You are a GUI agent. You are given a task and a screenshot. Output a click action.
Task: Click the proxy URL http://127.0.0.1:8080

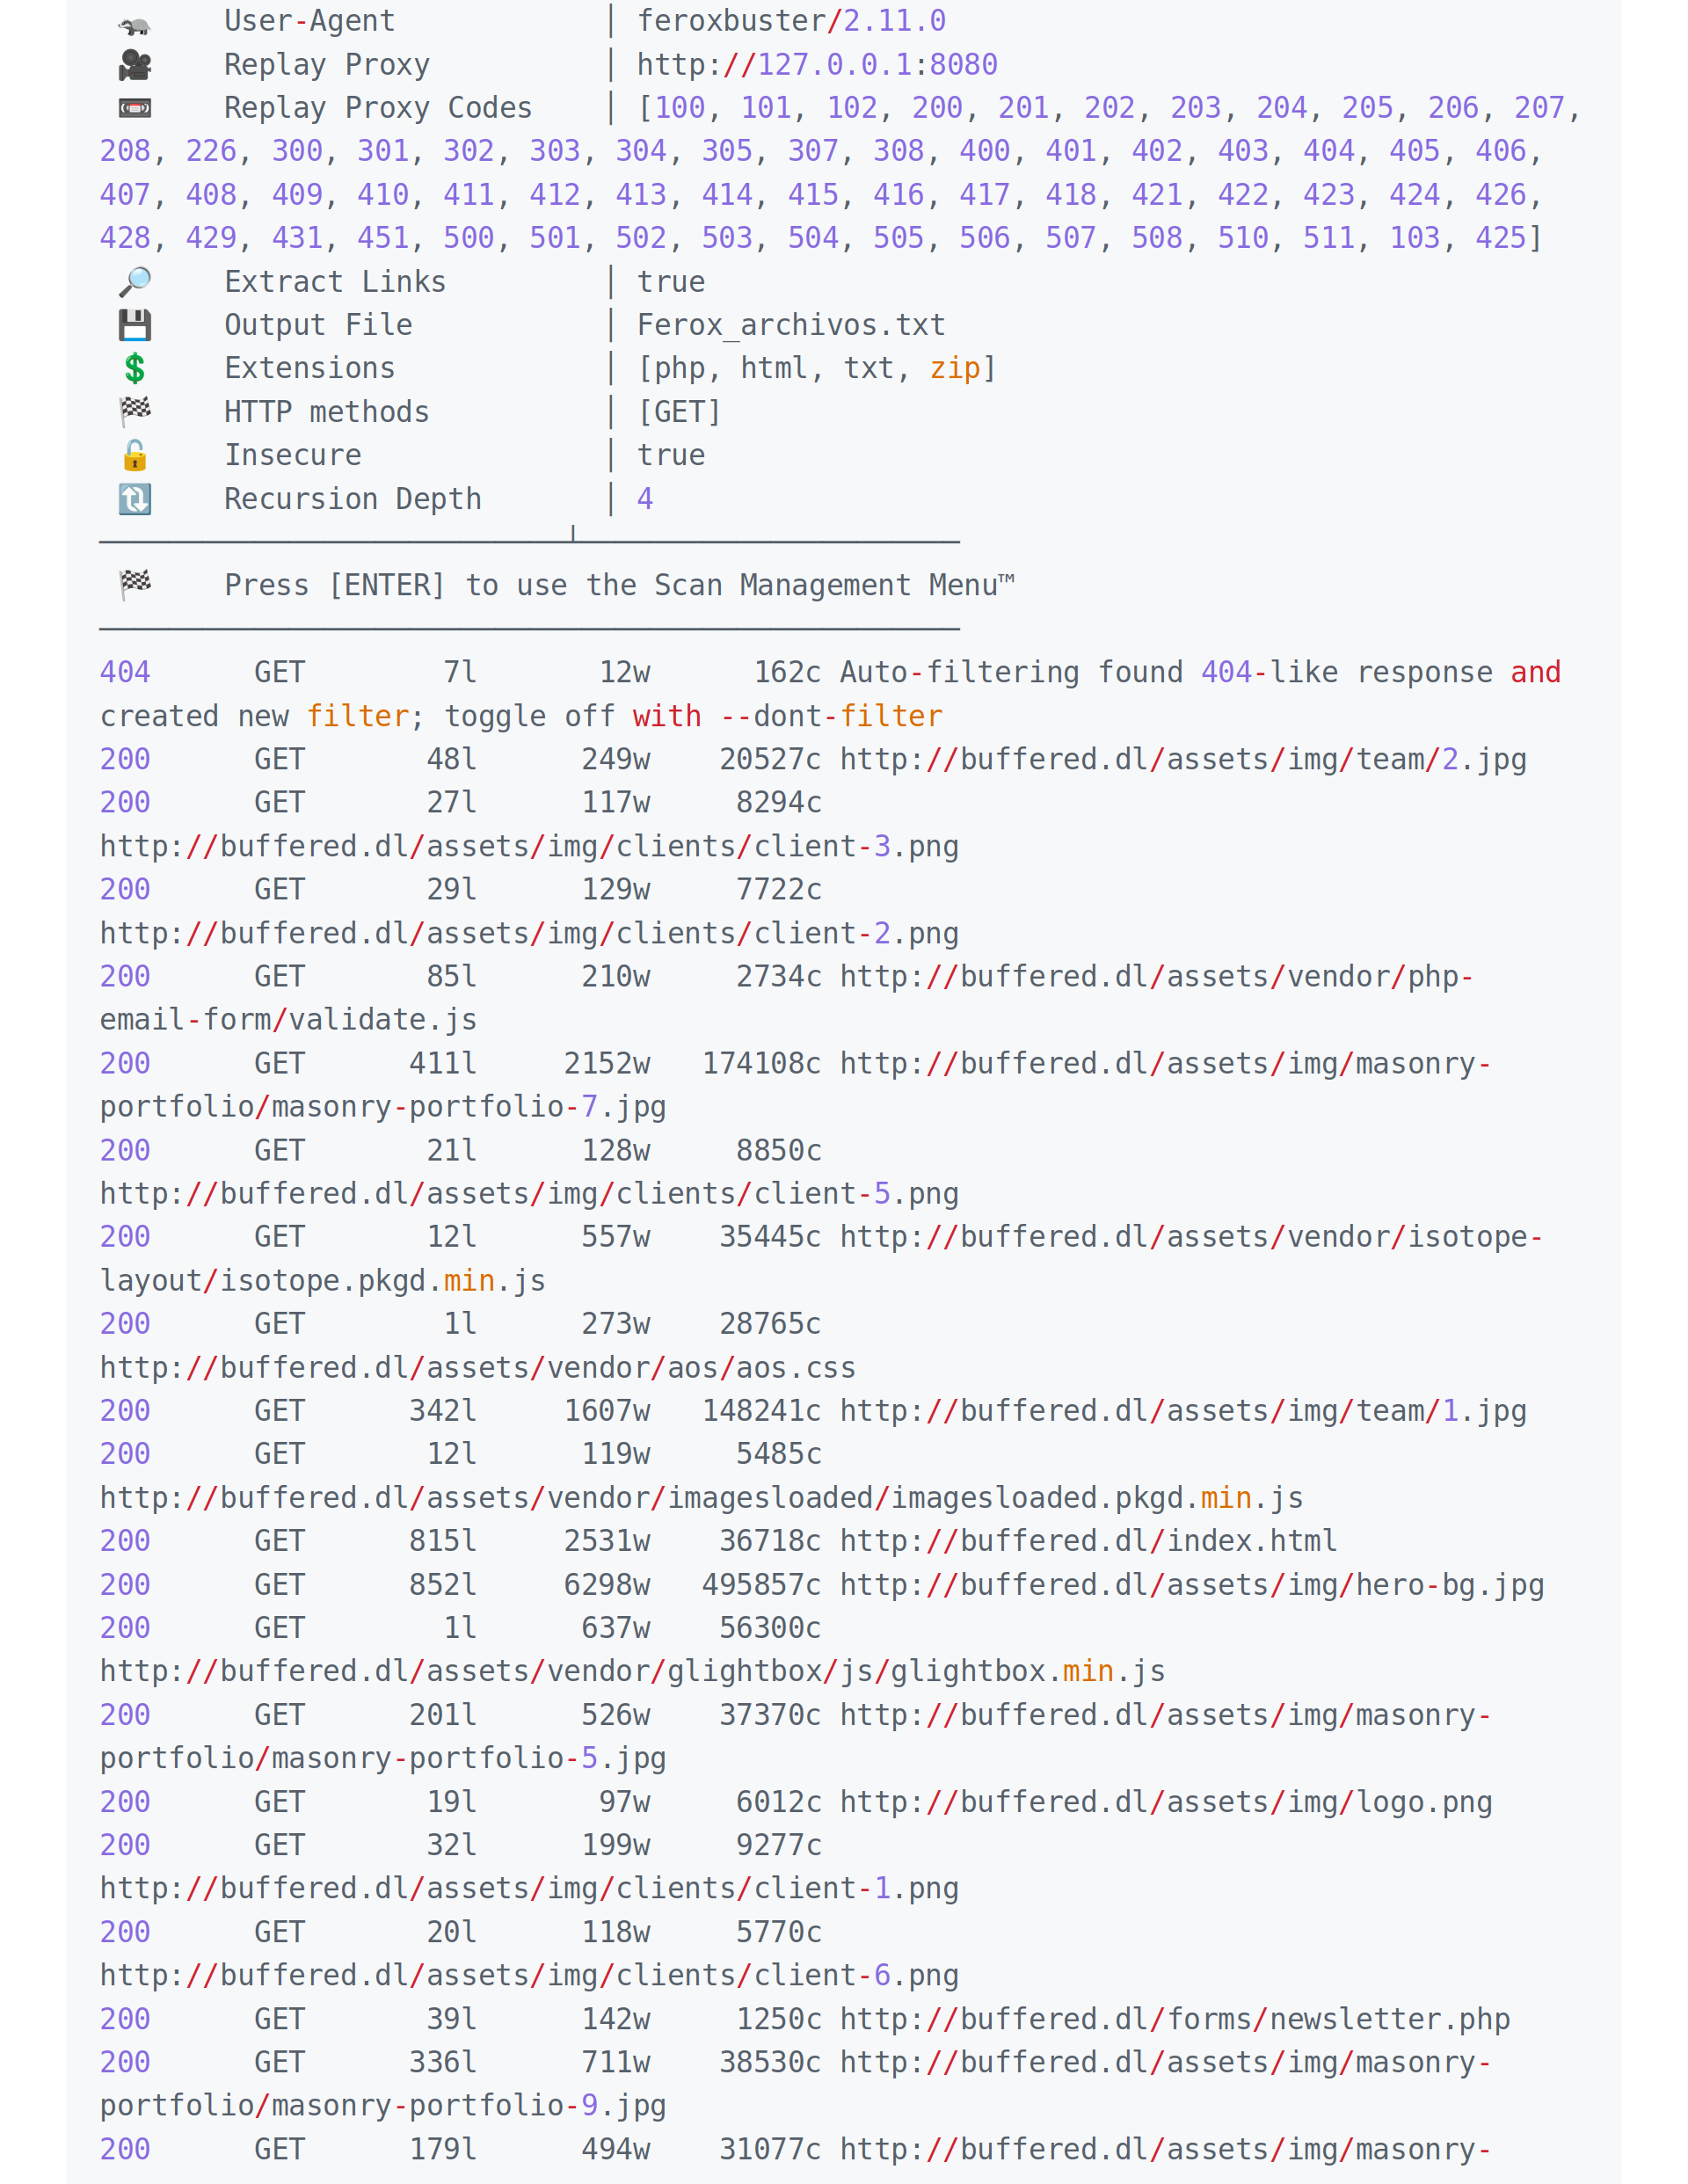pos(817,65)
